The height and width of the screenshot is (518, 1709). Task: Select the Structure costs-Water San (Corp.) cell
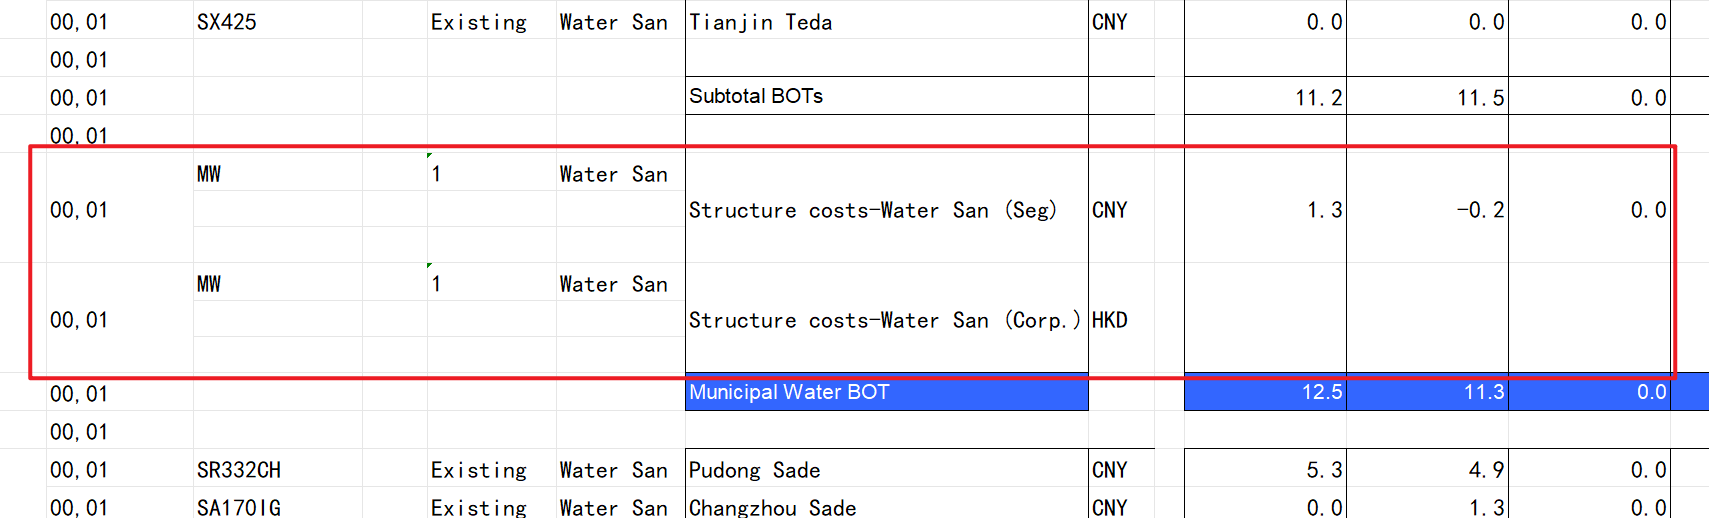point(884,320)
